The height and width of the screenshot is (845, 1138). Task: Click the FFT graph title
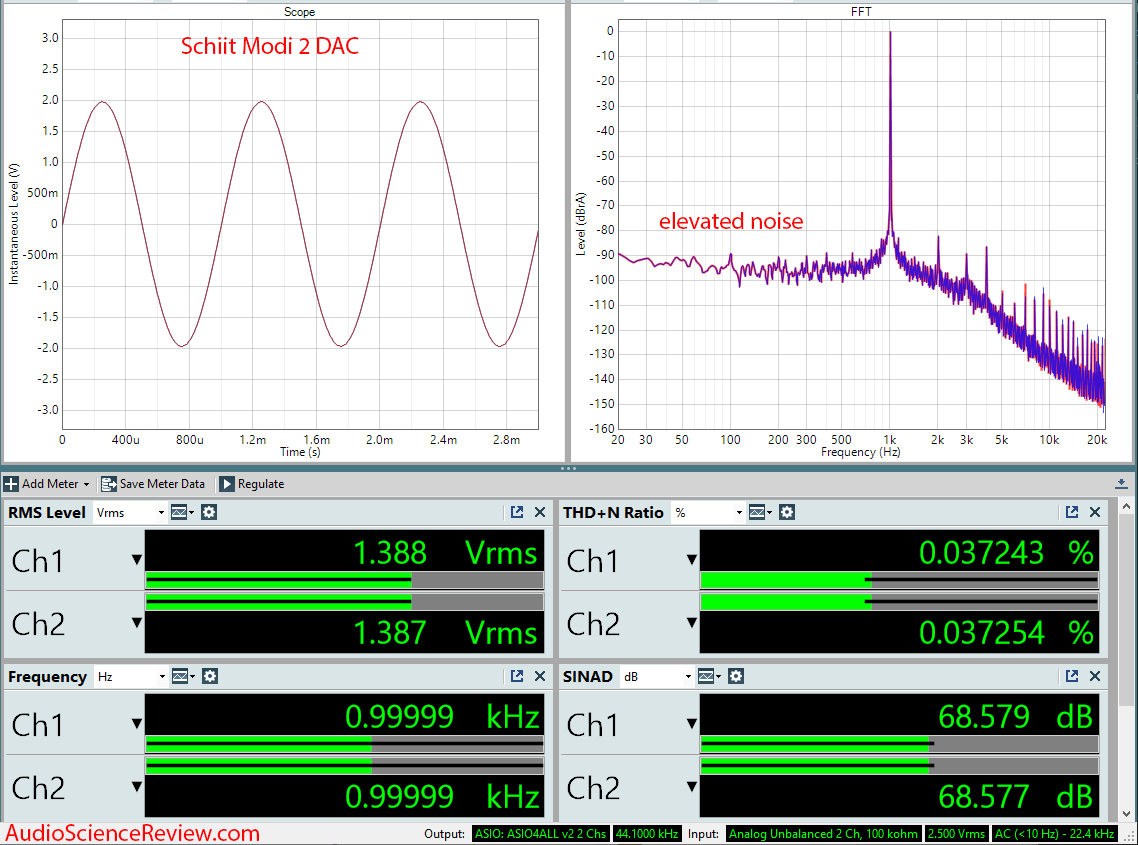(861, 12)
